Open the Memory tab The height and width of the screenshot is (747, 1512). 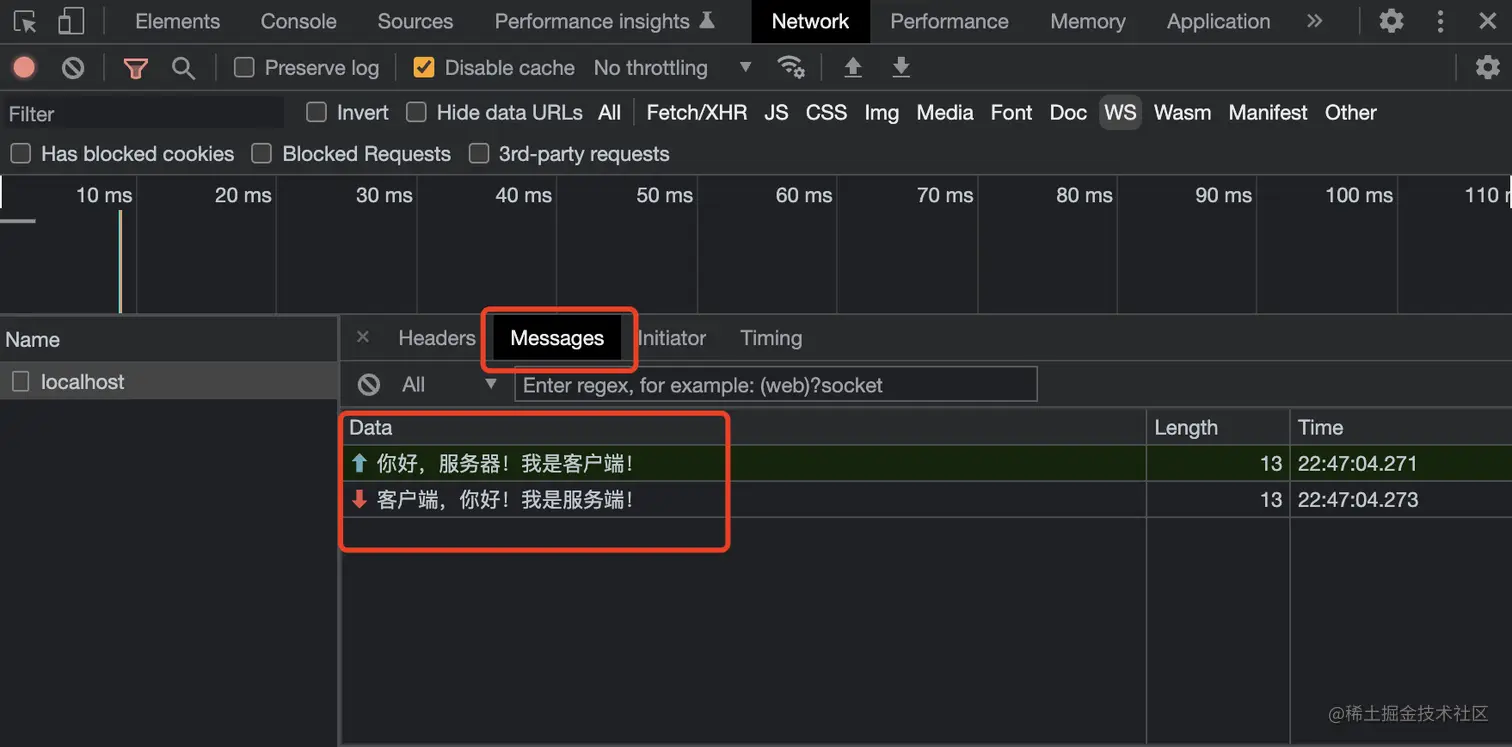1087,21
